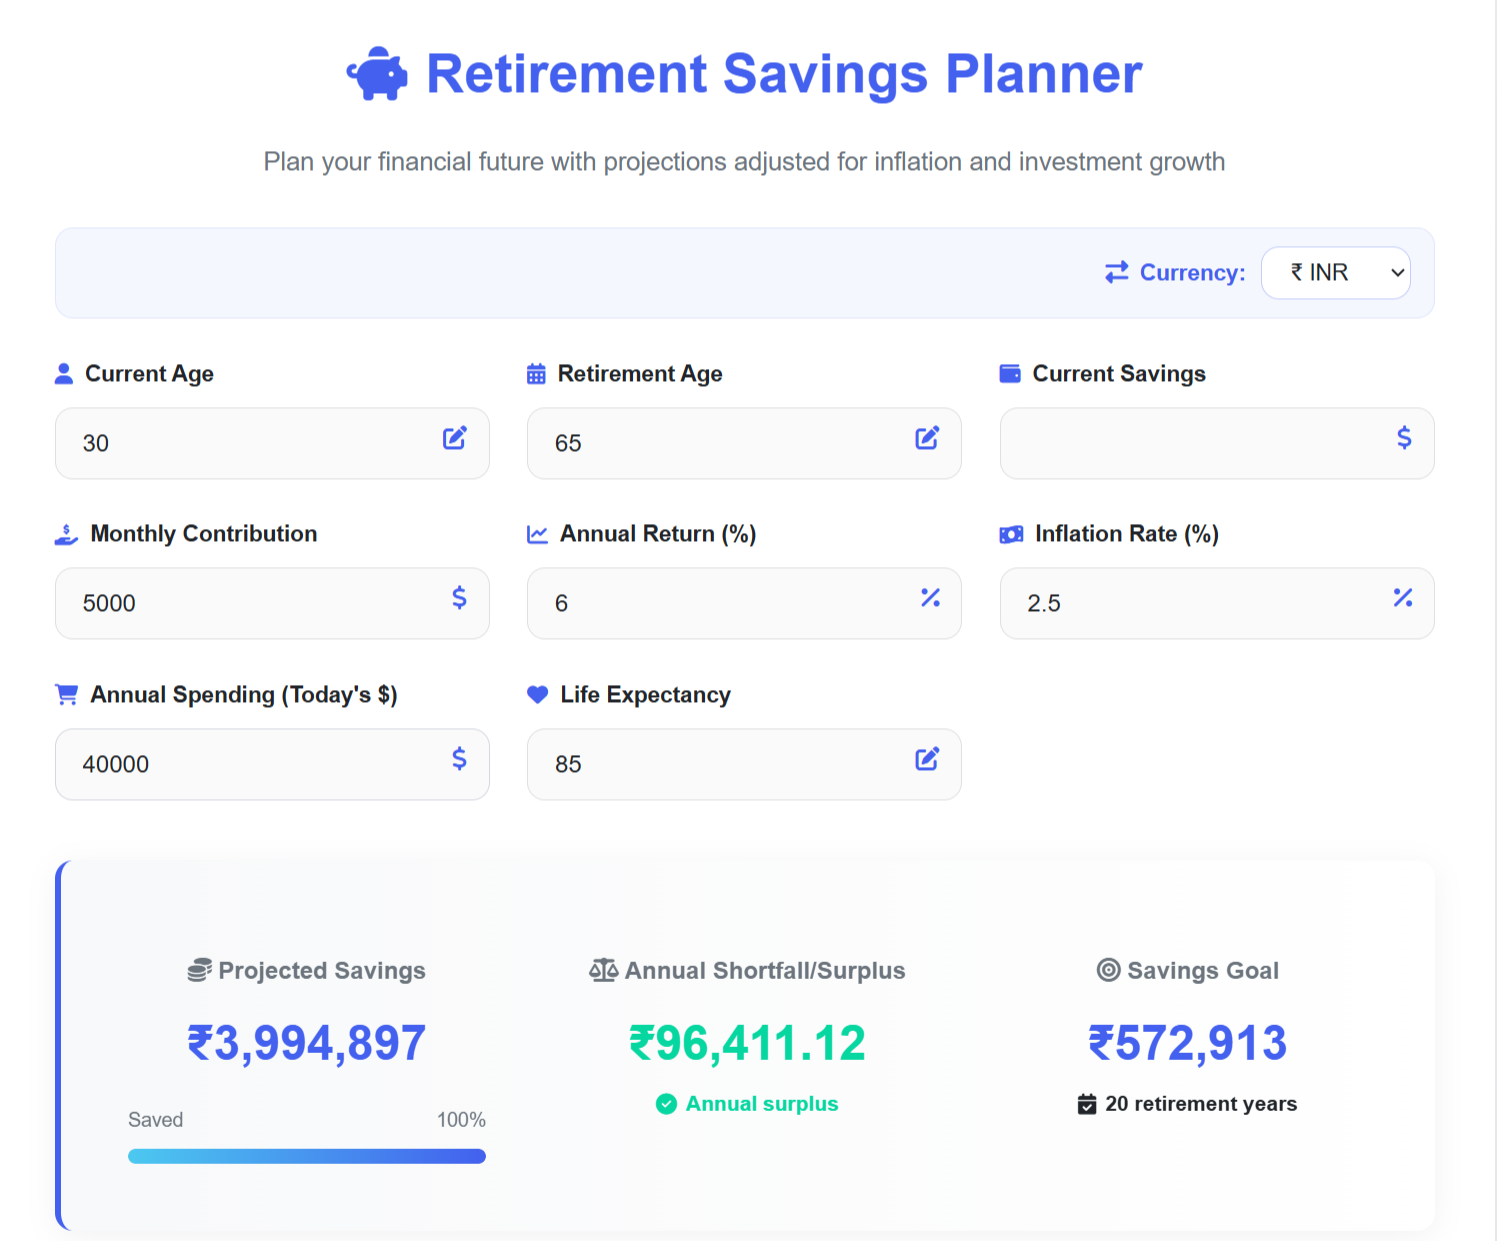
Task: Click the edit pencil icon in Current Age field
Action: 455,437
